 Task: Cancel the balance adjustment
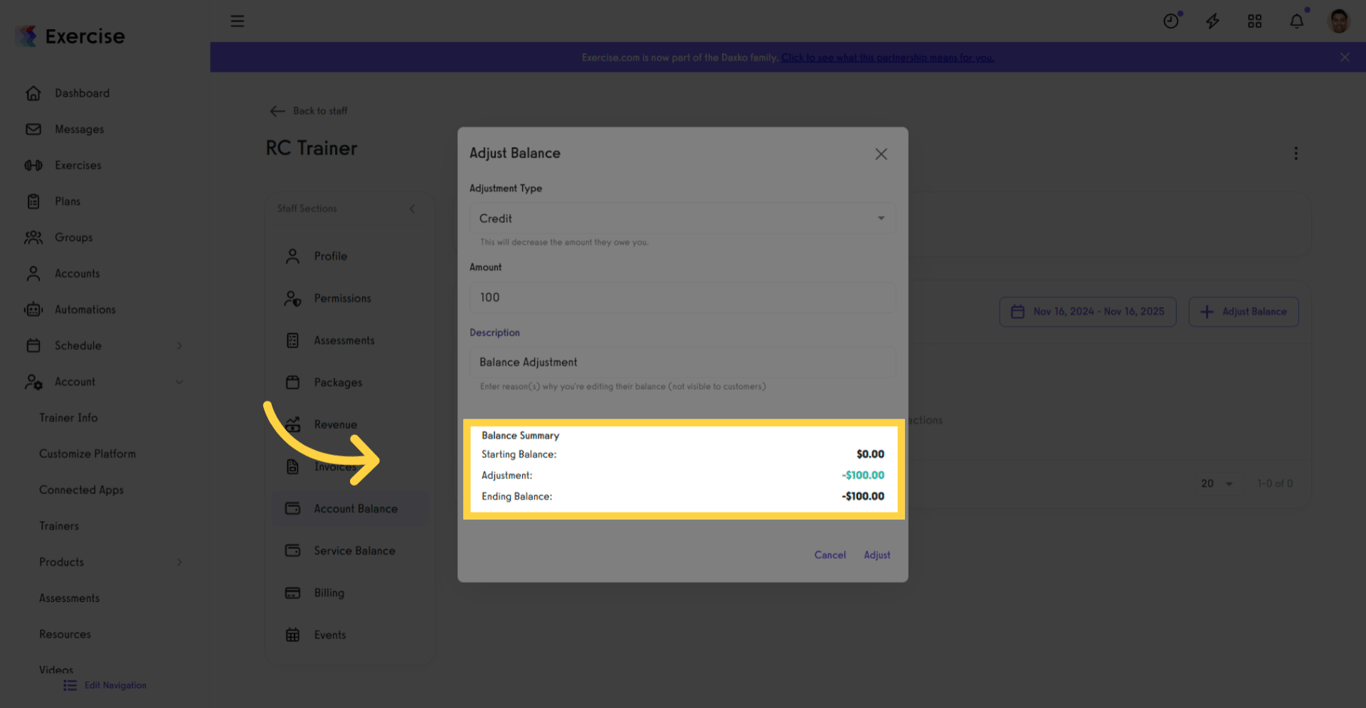pyautogui.click(x=829, y=555)
